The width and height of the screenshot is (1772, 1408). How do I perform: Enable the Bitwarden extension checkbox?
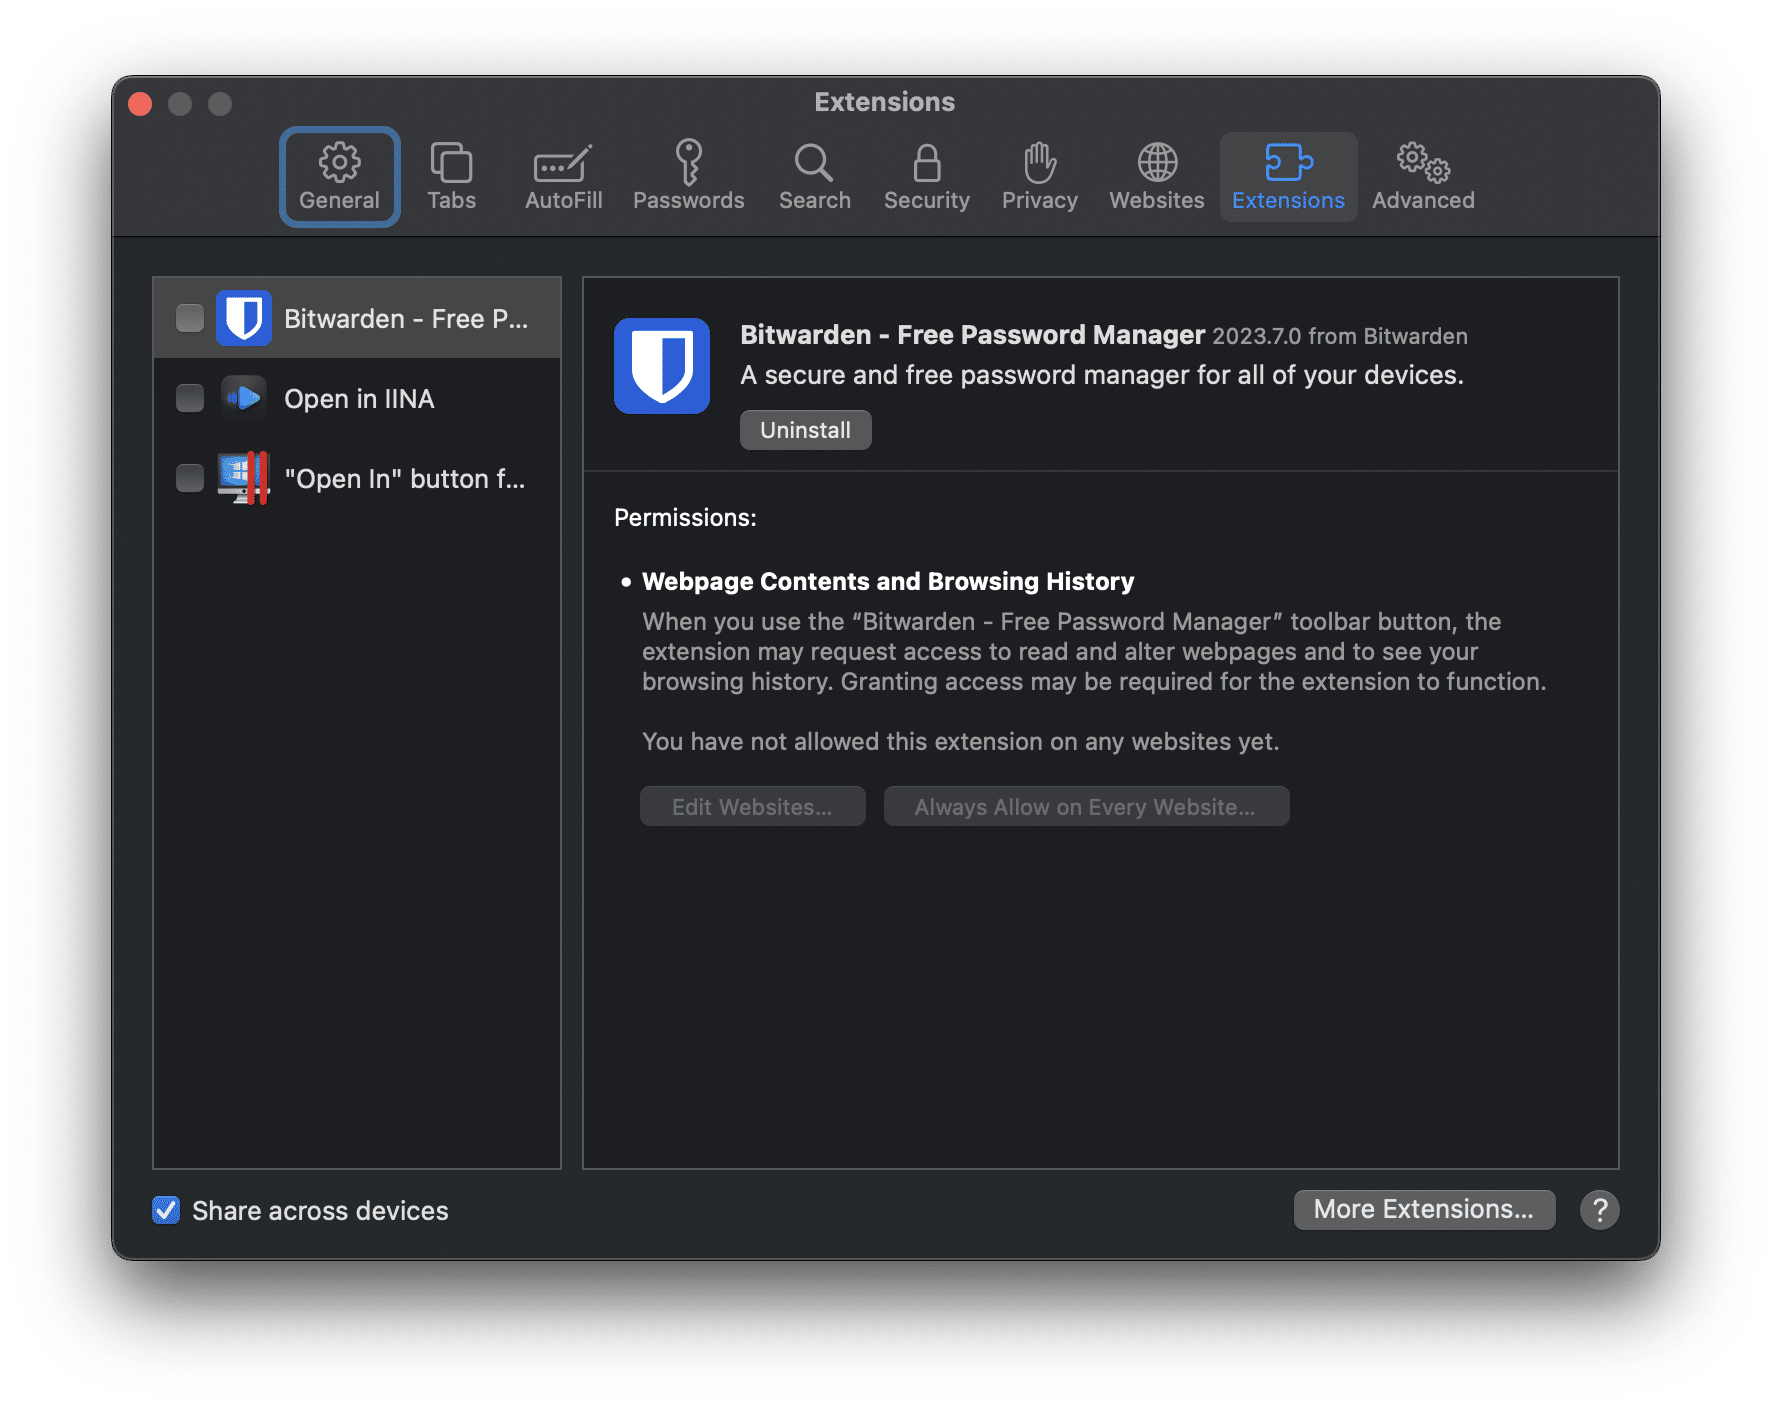point(190,318)
